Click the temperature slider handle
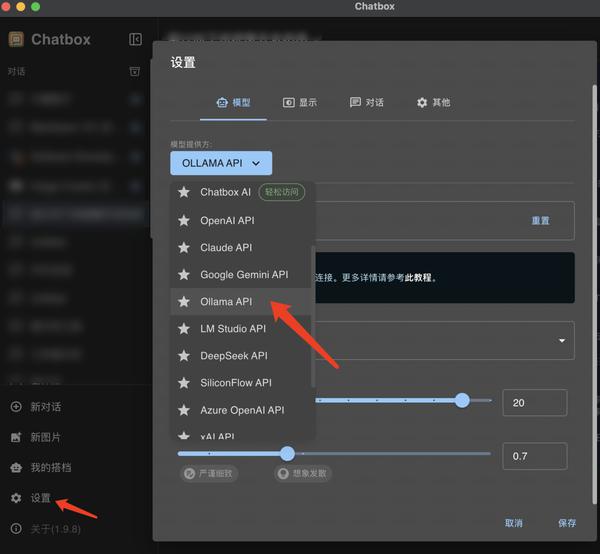The height and width of the screenshot is (554, 600). 288,453
